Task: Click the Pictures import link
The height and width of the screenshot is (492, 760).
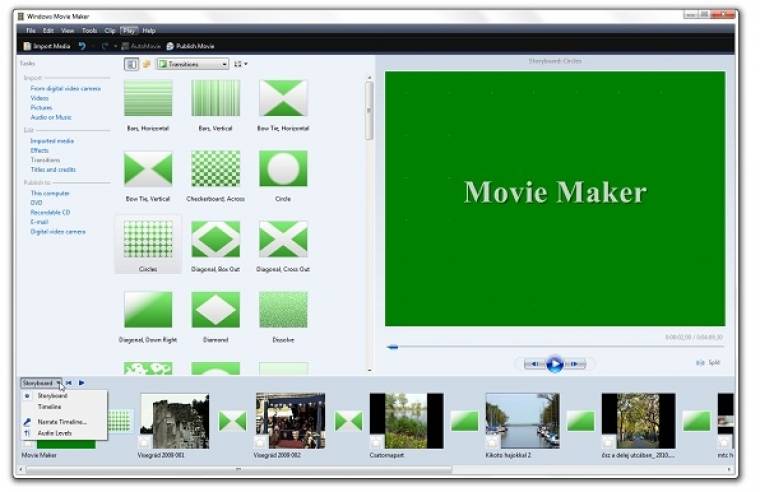Action: (x=41, y=108)
